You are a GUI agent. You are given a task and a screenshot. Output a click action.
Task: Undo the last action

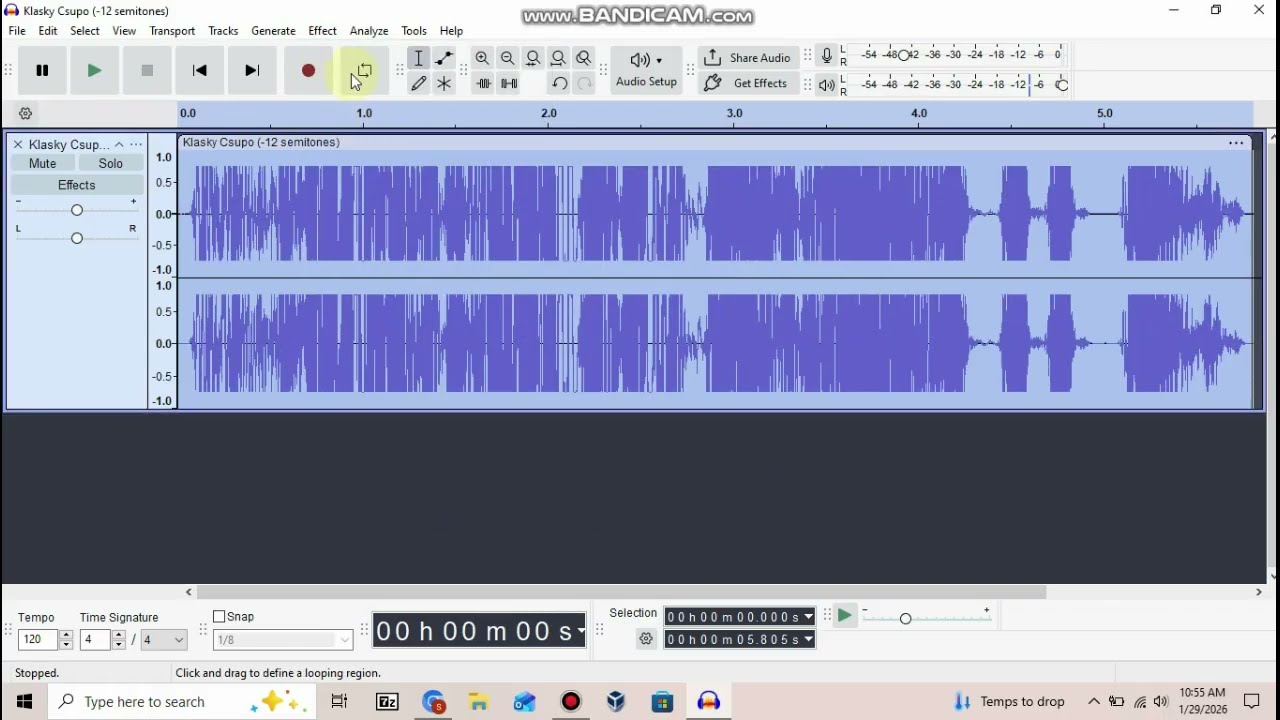559,84
